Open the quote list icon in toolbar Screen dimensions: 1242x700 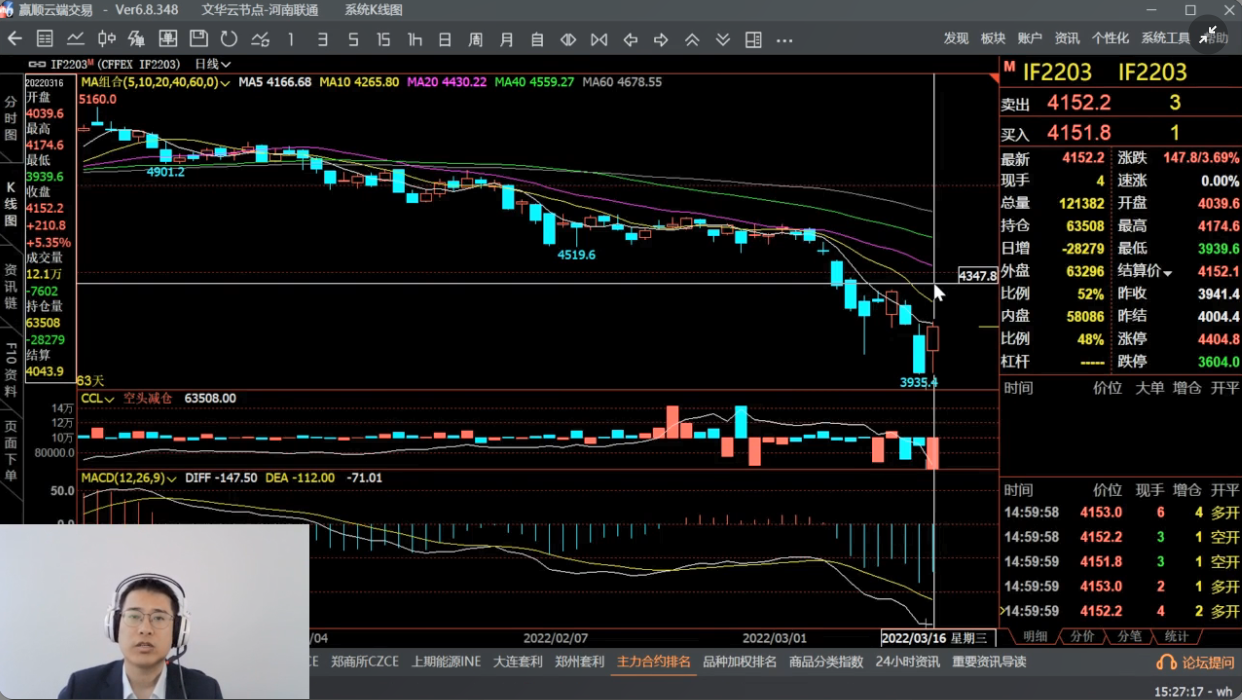pyautogui.click(x=45, y=39)
